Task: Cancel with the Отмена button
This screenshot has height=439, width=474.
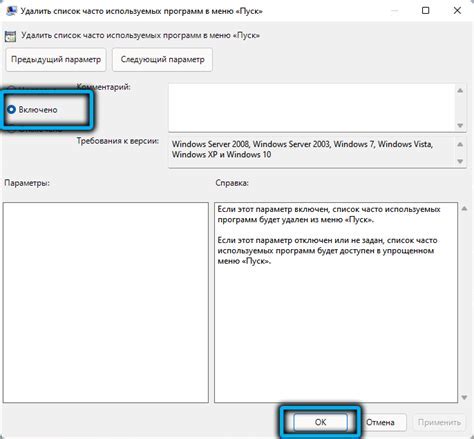Action: click(x=380, y=422)
